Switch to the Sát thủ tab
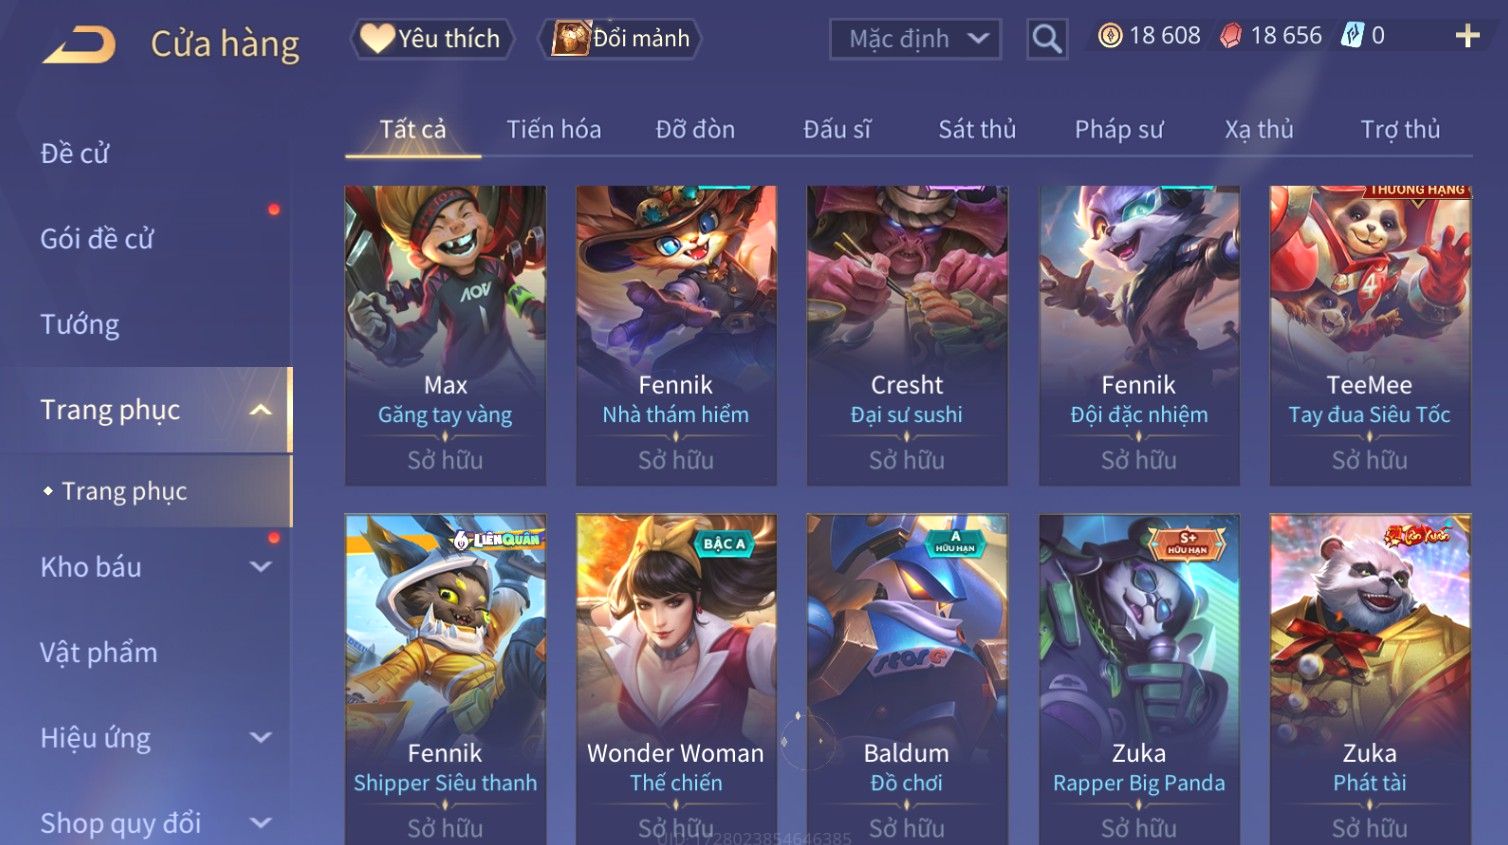1508x845 pixels. click(977, 129)
